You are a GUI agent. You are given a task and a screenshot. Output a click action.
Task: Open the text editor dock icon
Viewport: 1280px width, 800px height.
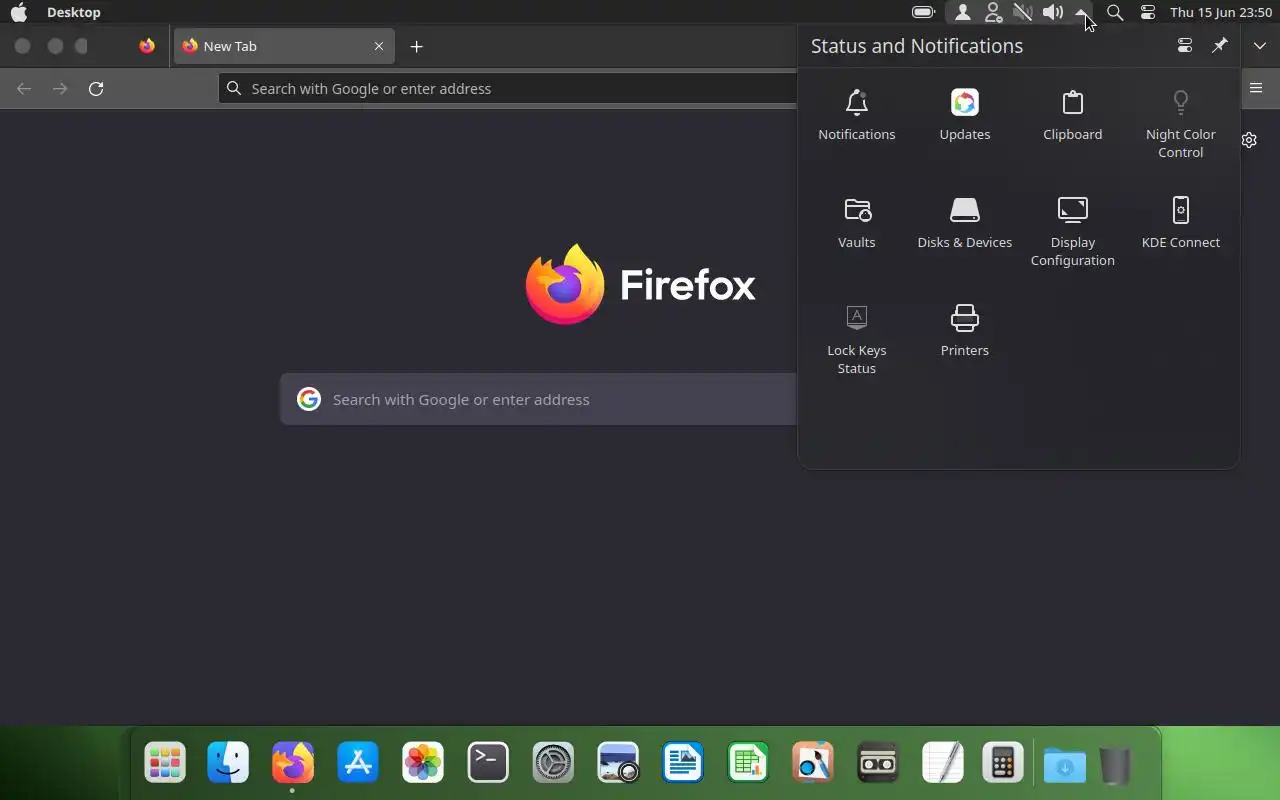click(x=943, y=764)
